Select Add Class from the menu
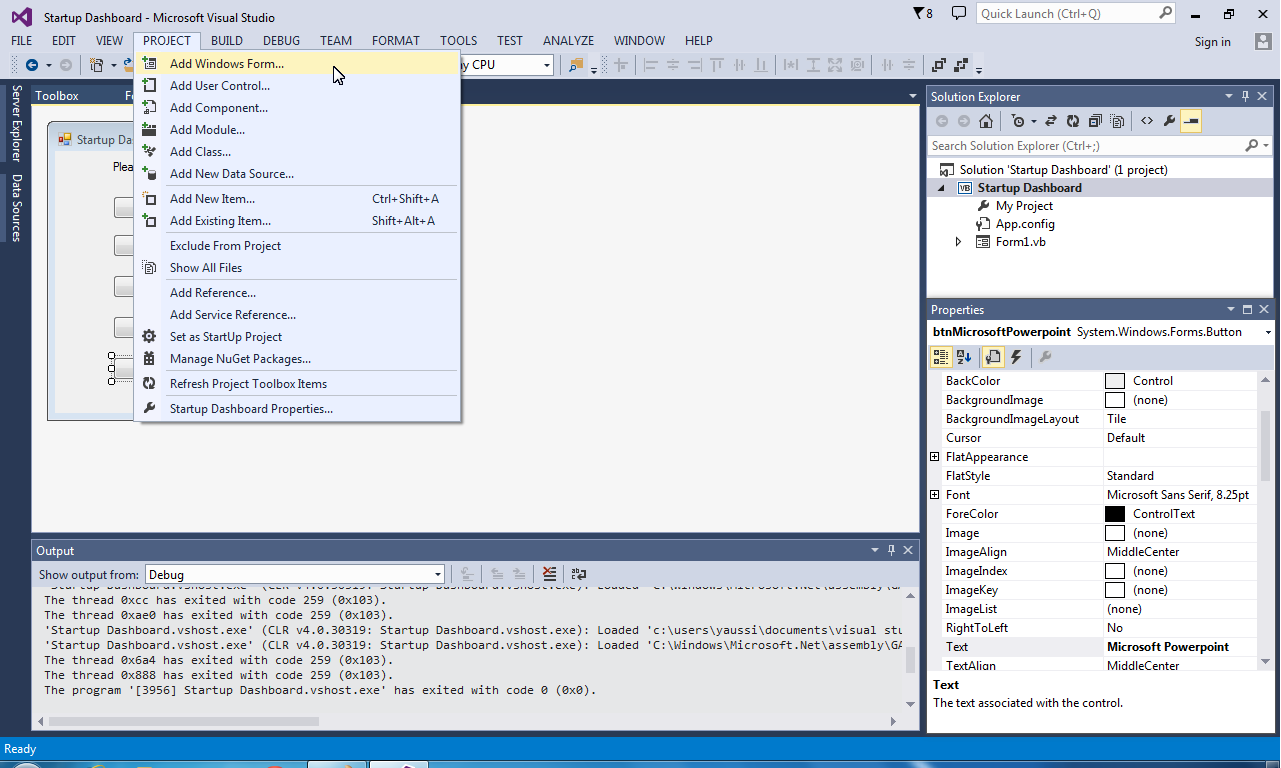The height and width of the screenshot is (768, 1281). (298, 152)
